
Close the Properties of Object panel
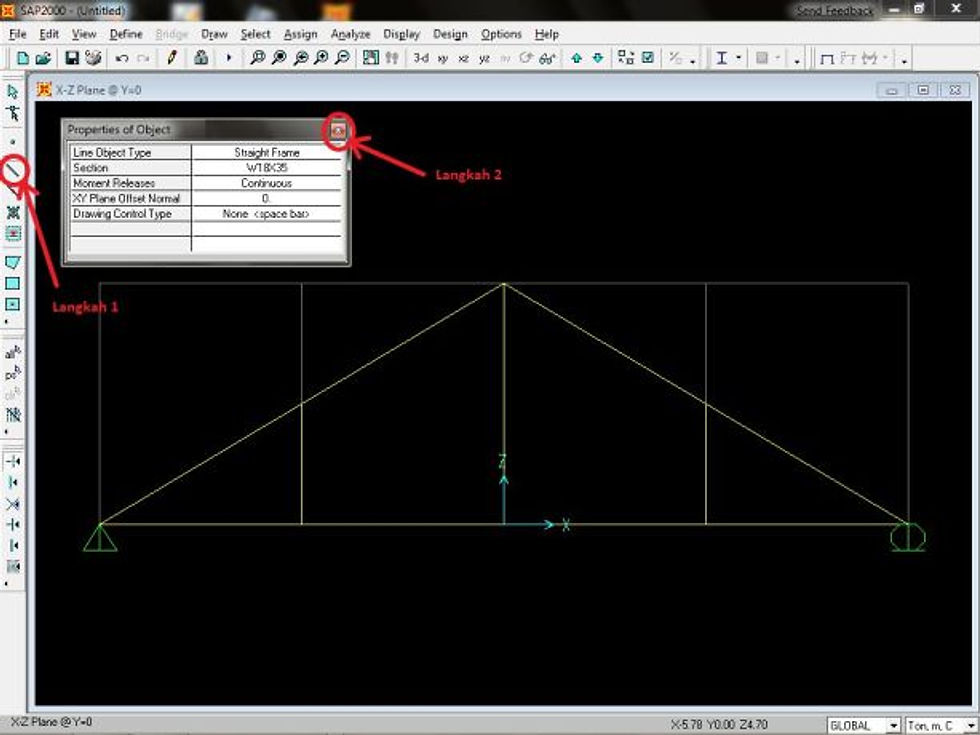338,130
